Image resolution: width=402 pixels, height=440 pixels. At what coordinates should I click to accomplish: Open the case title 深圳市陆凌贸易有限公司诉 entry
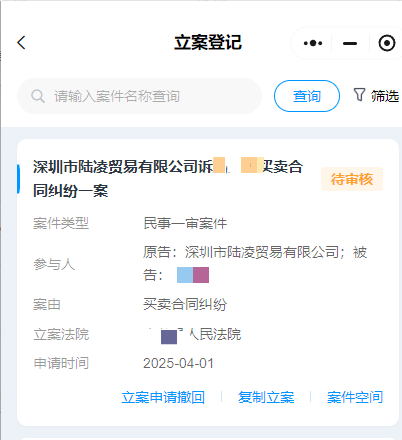pos(168,179)
